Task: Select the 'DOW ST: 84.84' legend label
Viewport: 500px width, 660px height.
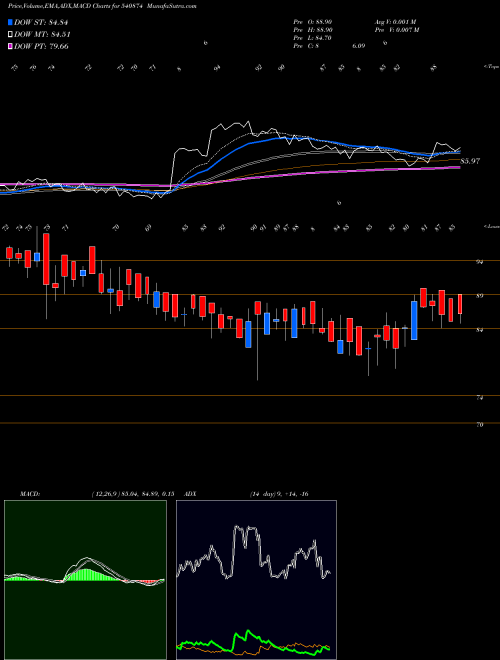Action: tap(41, 23)
